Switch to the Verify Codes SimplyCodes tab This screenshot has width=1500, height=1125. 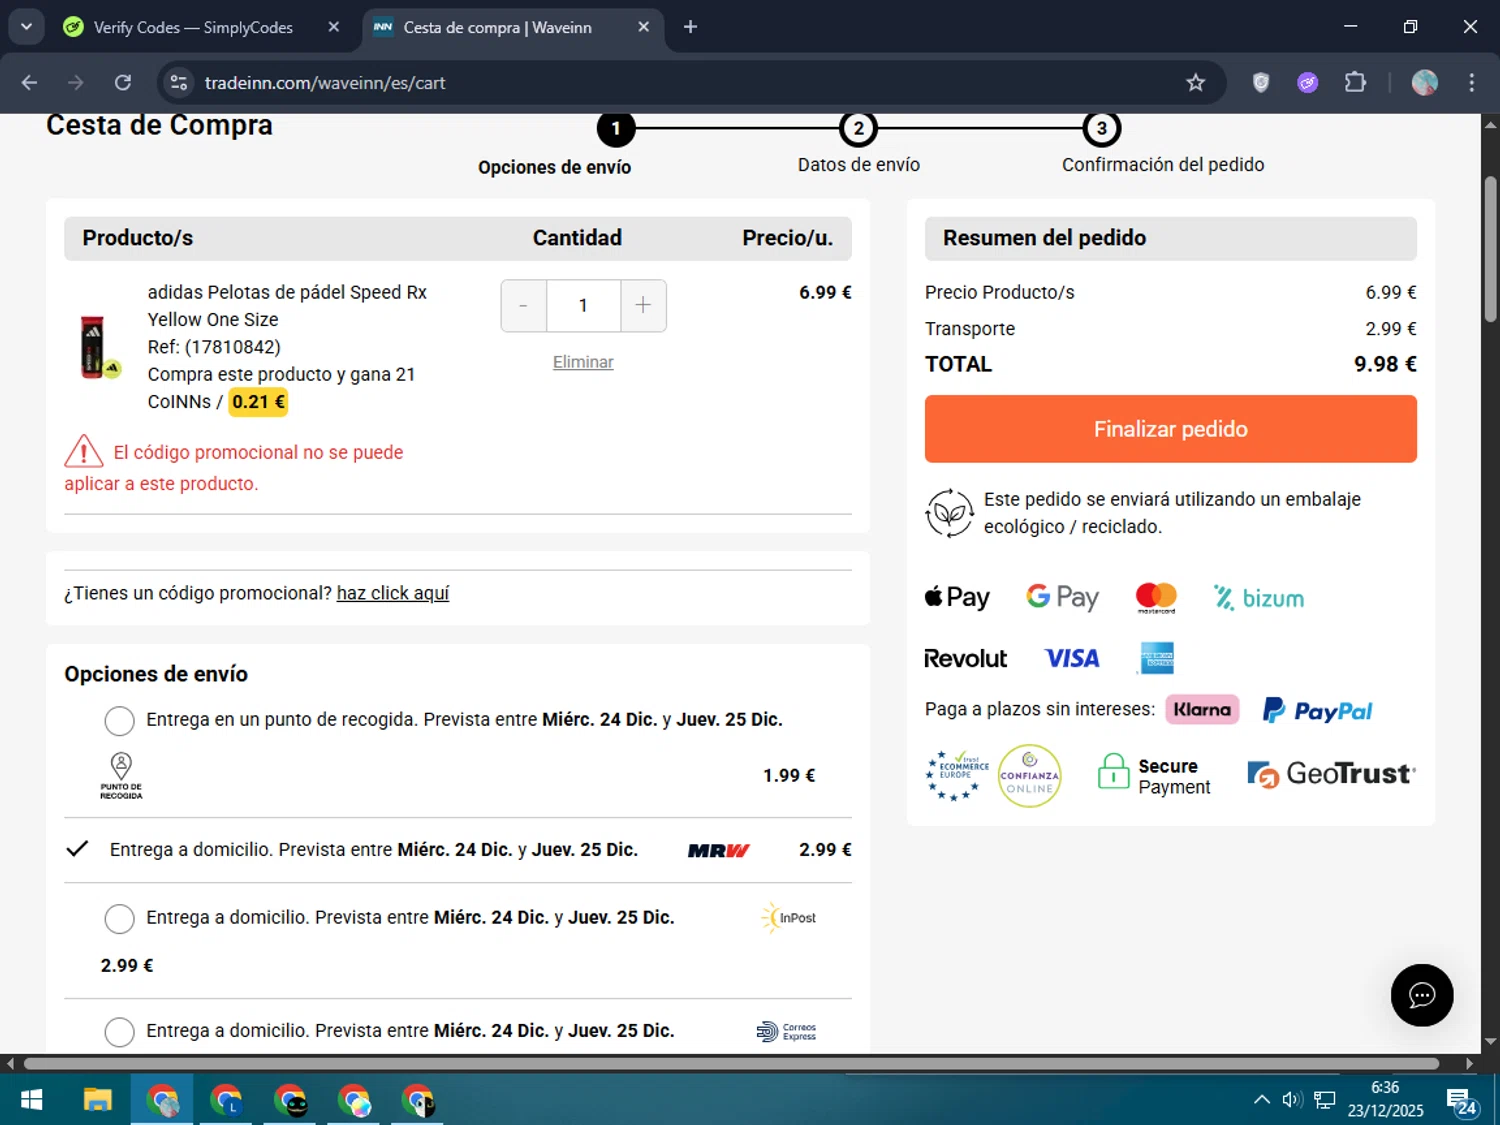point(193,27)
